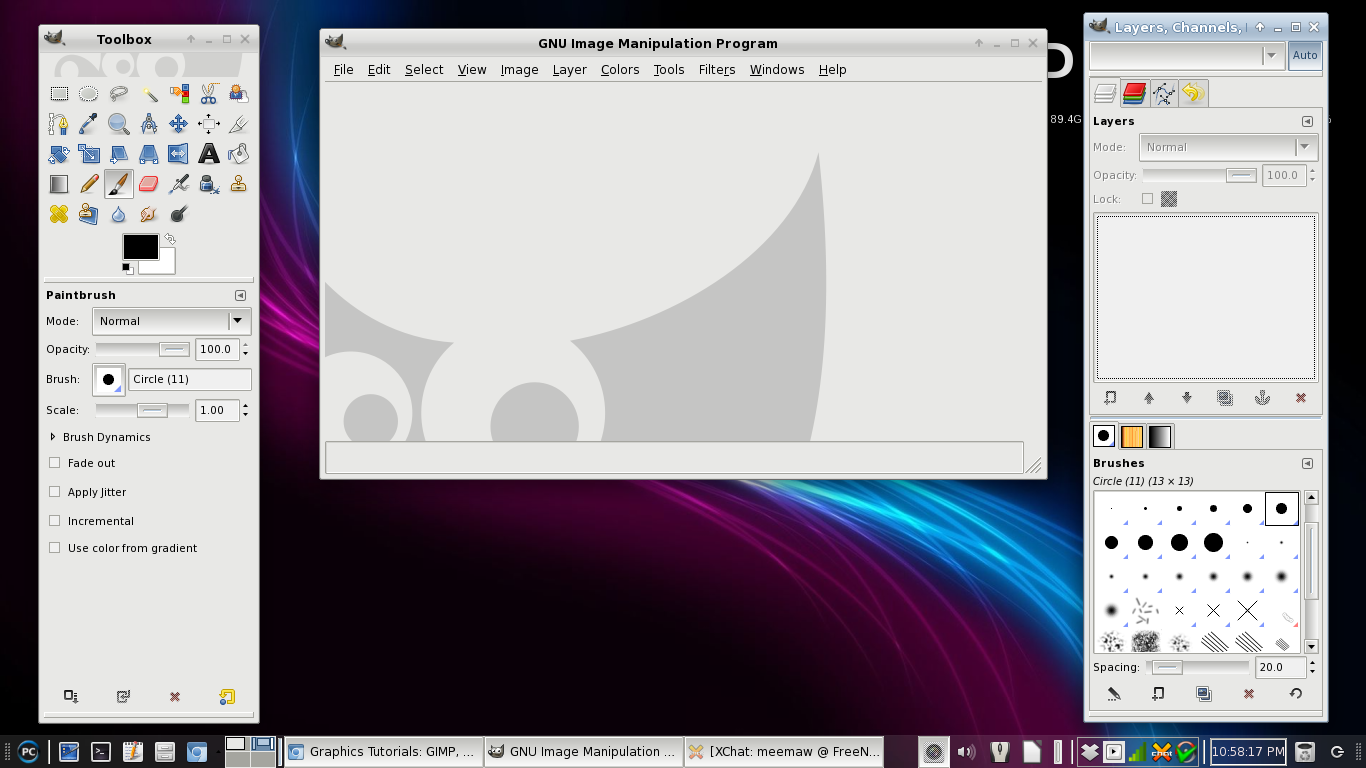
Task: Select the Ellipse Select tool
Action: tap(89, 94)
